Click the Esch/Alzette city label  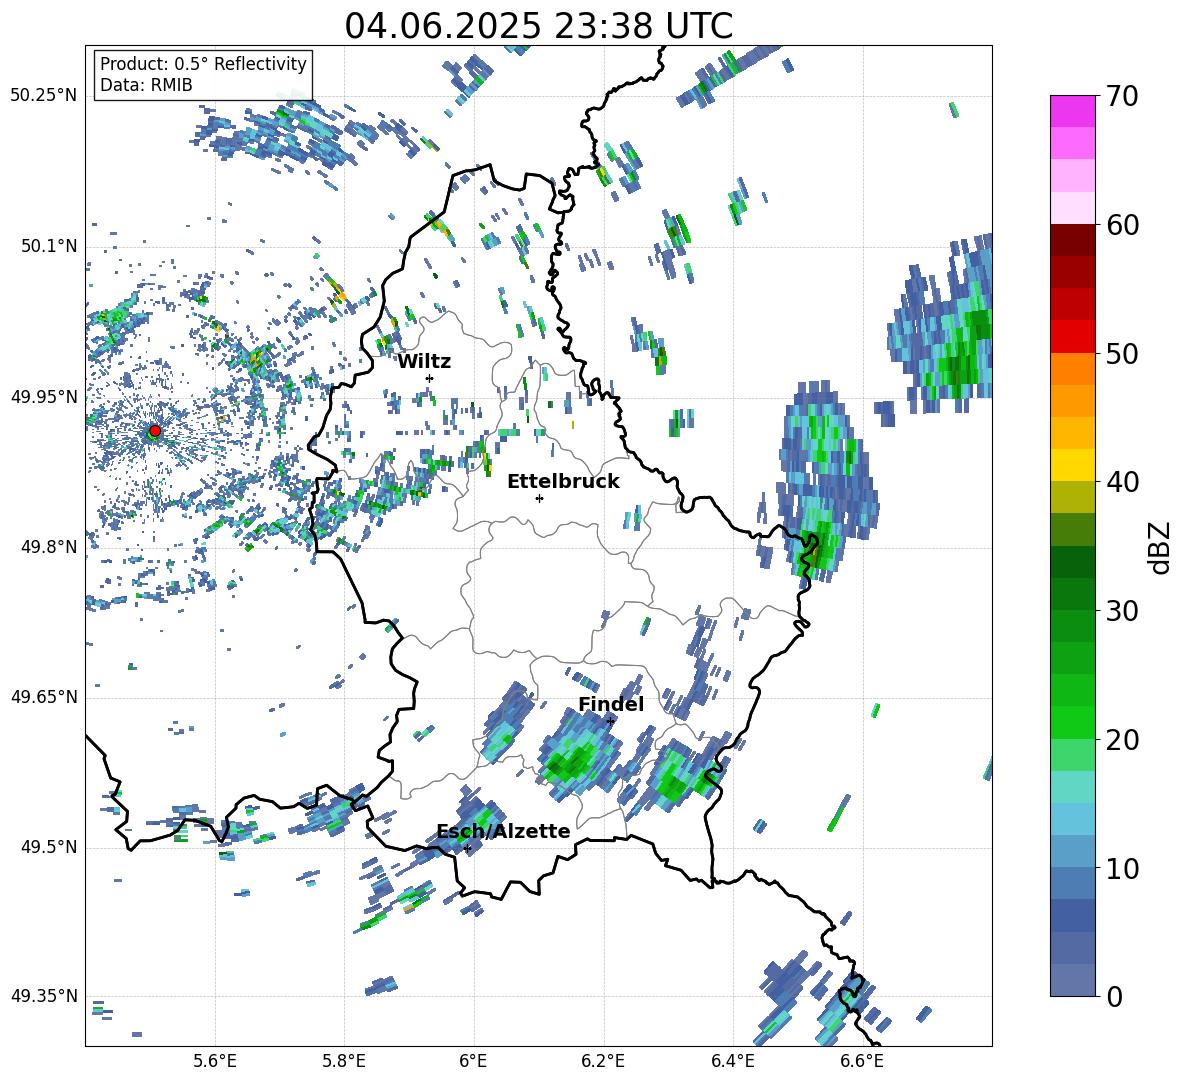tap(503, 831)
